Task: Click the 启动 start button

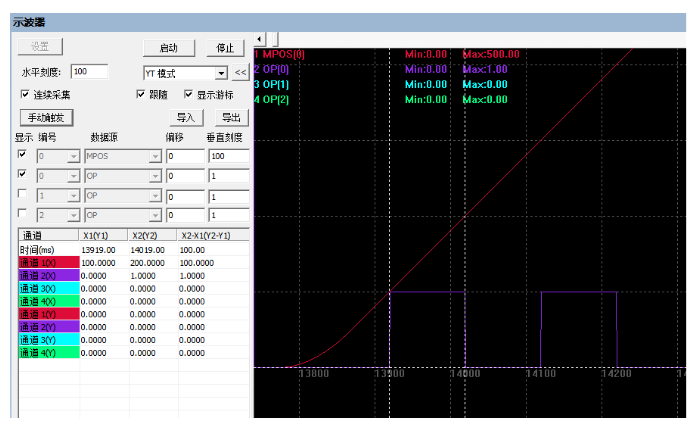Action: pyautogui.click(x=169, y=48)
